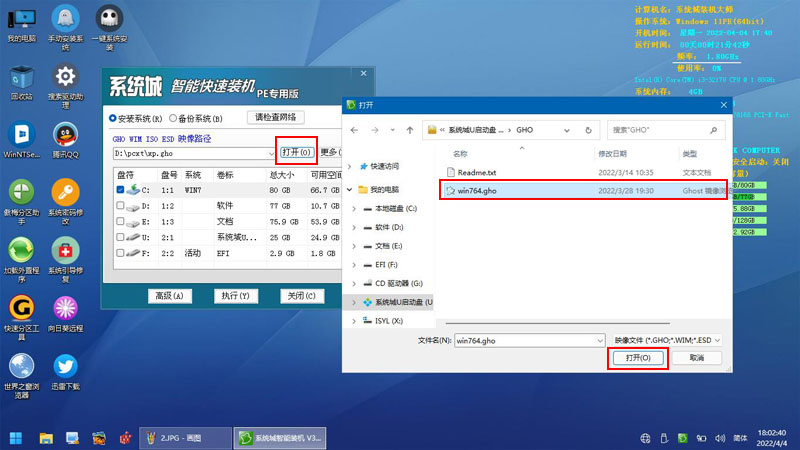Select the 安装系统(R) radio button
Image resolution: width=800 pixels, height=450 pixels.
click(113, 118)
